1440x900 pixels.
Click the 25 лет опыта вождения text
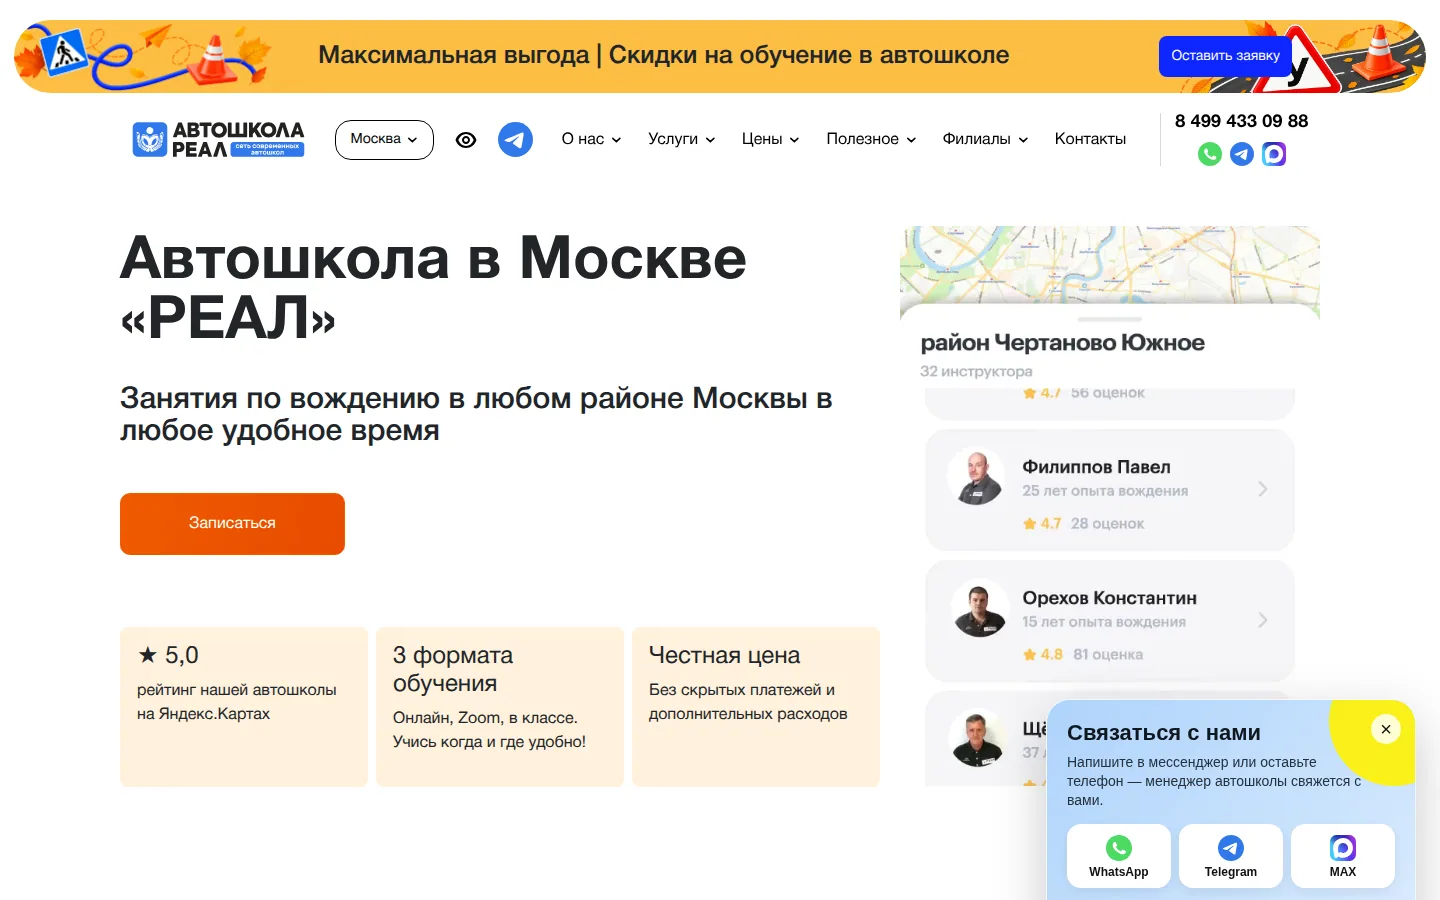(x=1105, y=491)
